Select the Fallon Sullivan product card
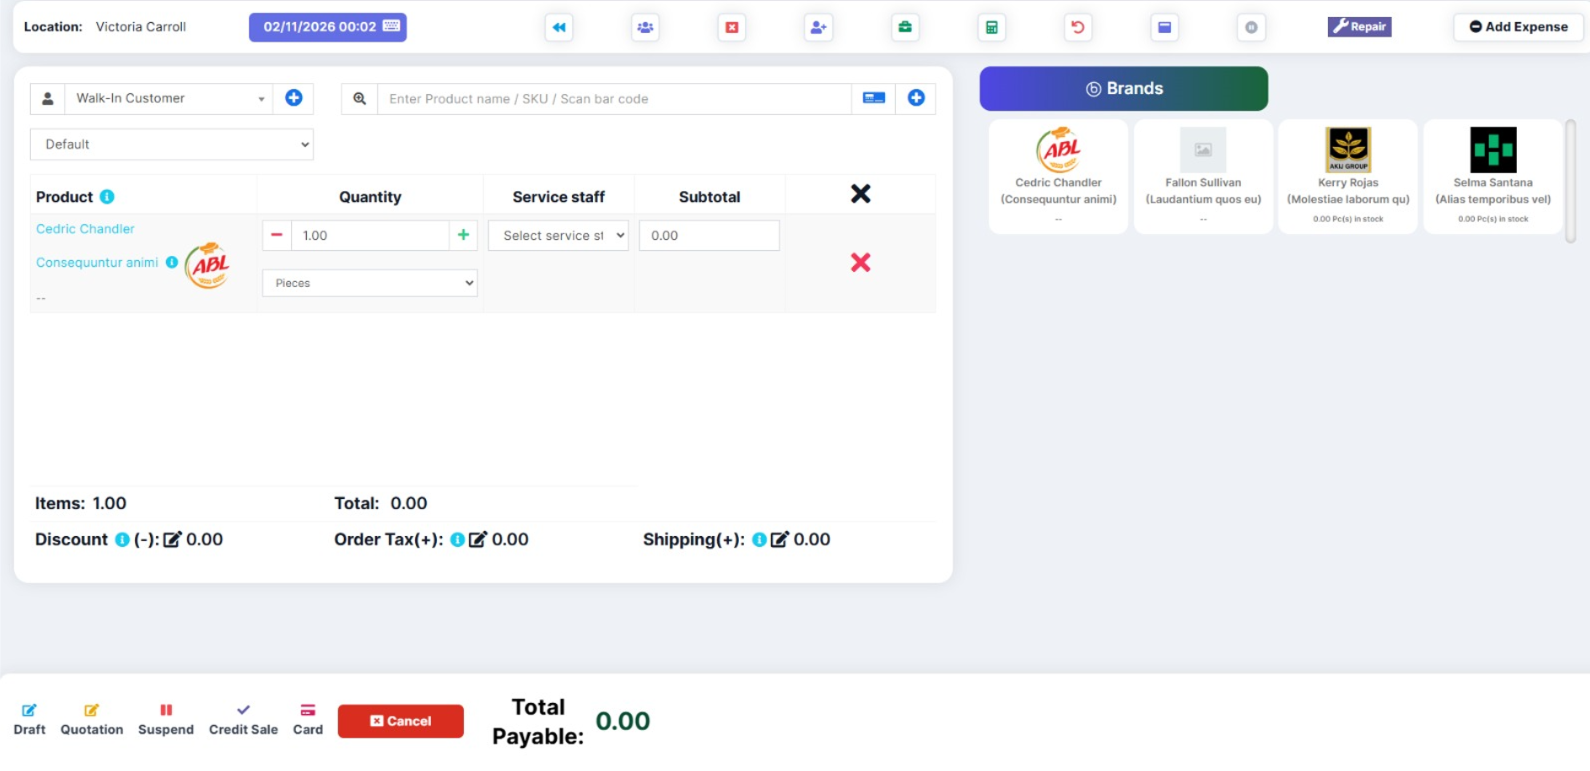 [x=1203, y=177]
